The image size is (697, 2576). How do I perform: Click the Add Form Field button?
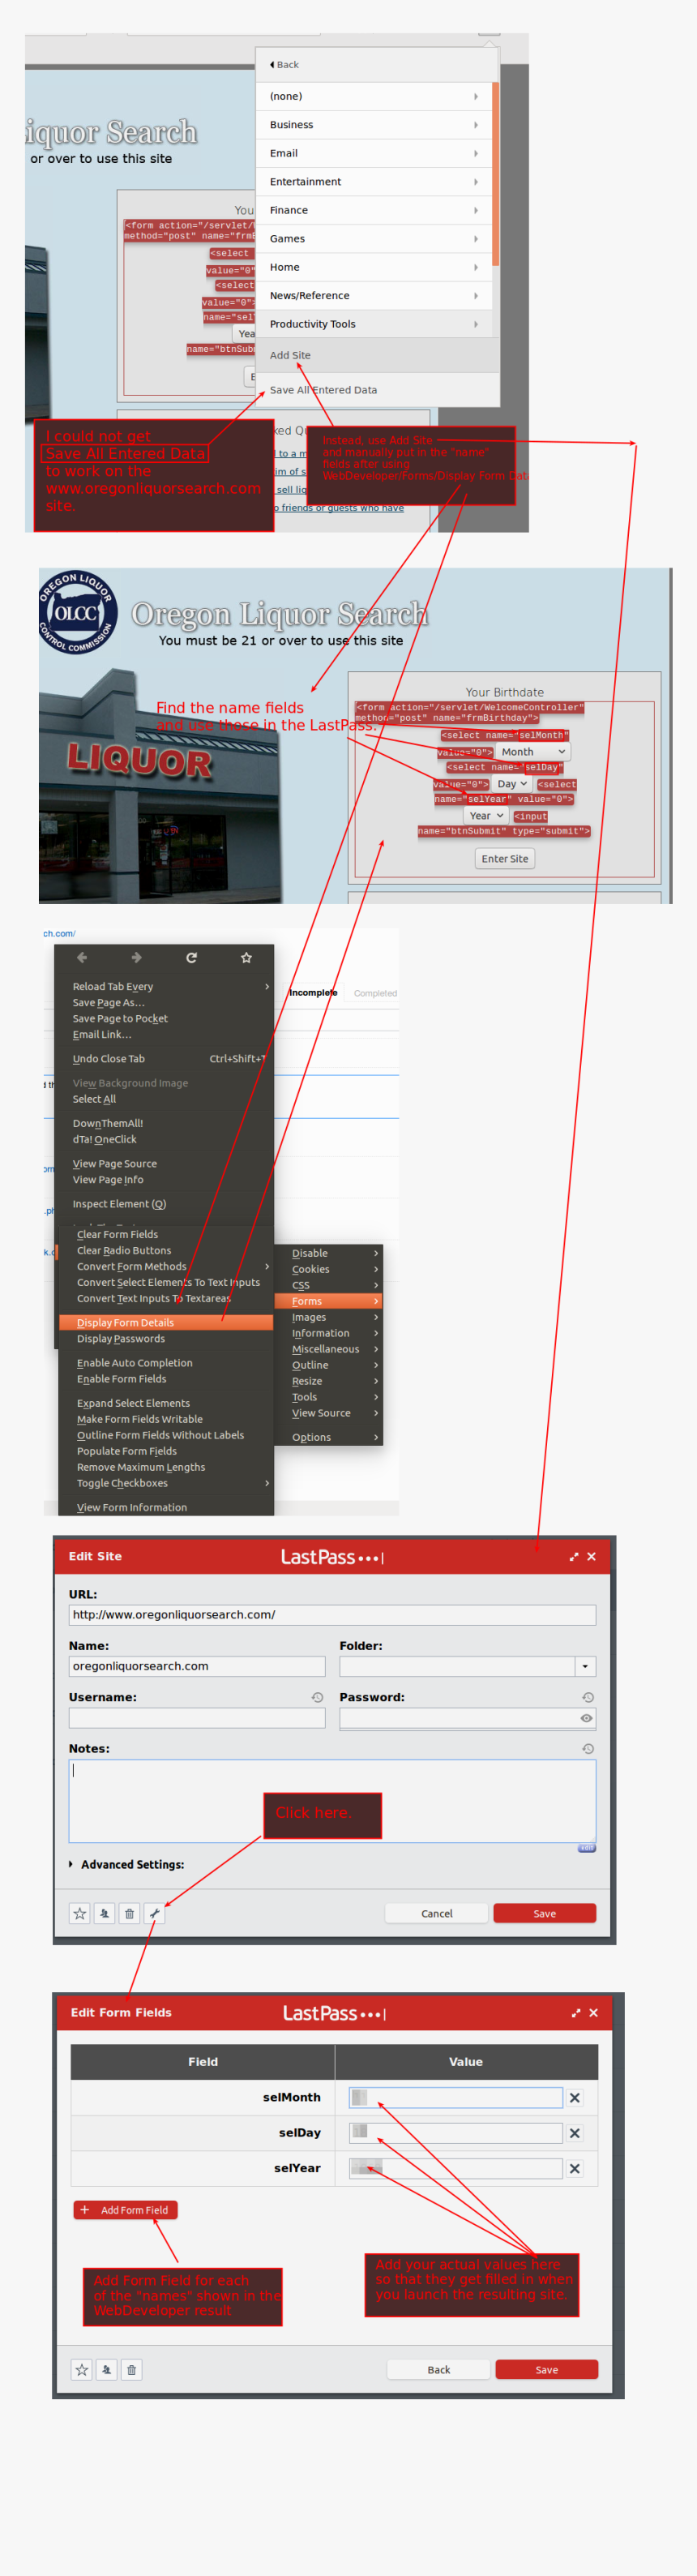click(125, 2210)
